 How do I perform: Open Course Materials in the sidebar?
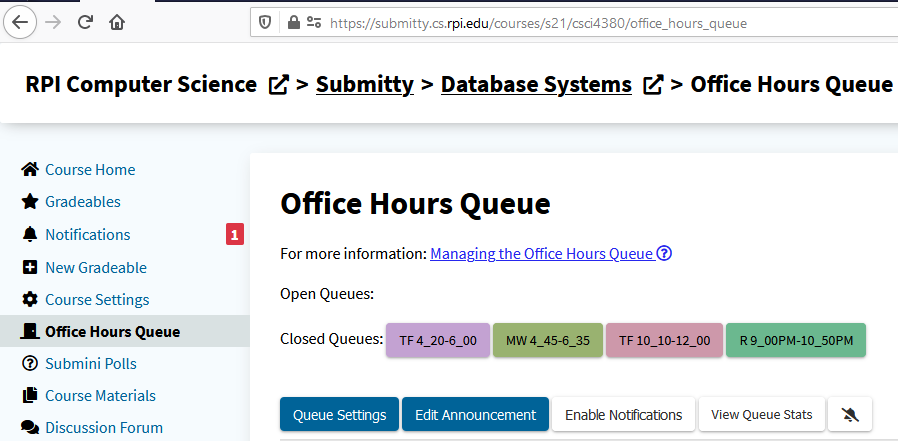coord(100,396)
